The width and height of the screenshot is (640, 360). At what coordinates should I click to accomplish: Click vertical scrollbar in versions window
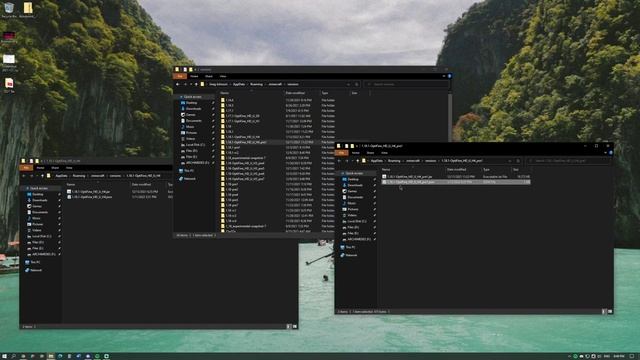[450, 118]
